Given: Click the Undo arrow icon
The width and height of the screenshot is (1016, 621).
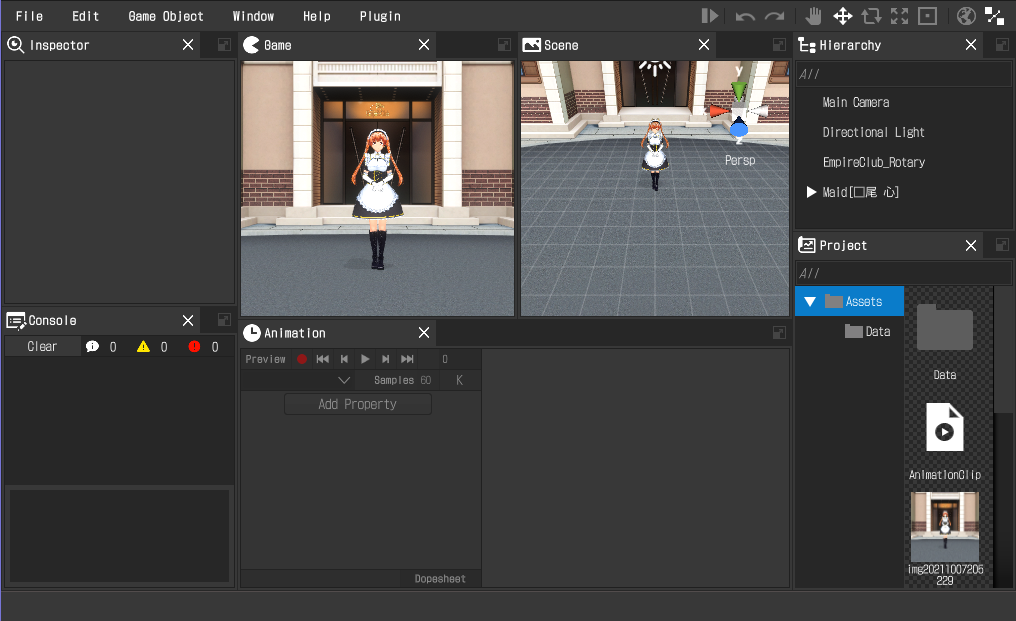Looking at the screenshot, I should click(x=745, y=16).
